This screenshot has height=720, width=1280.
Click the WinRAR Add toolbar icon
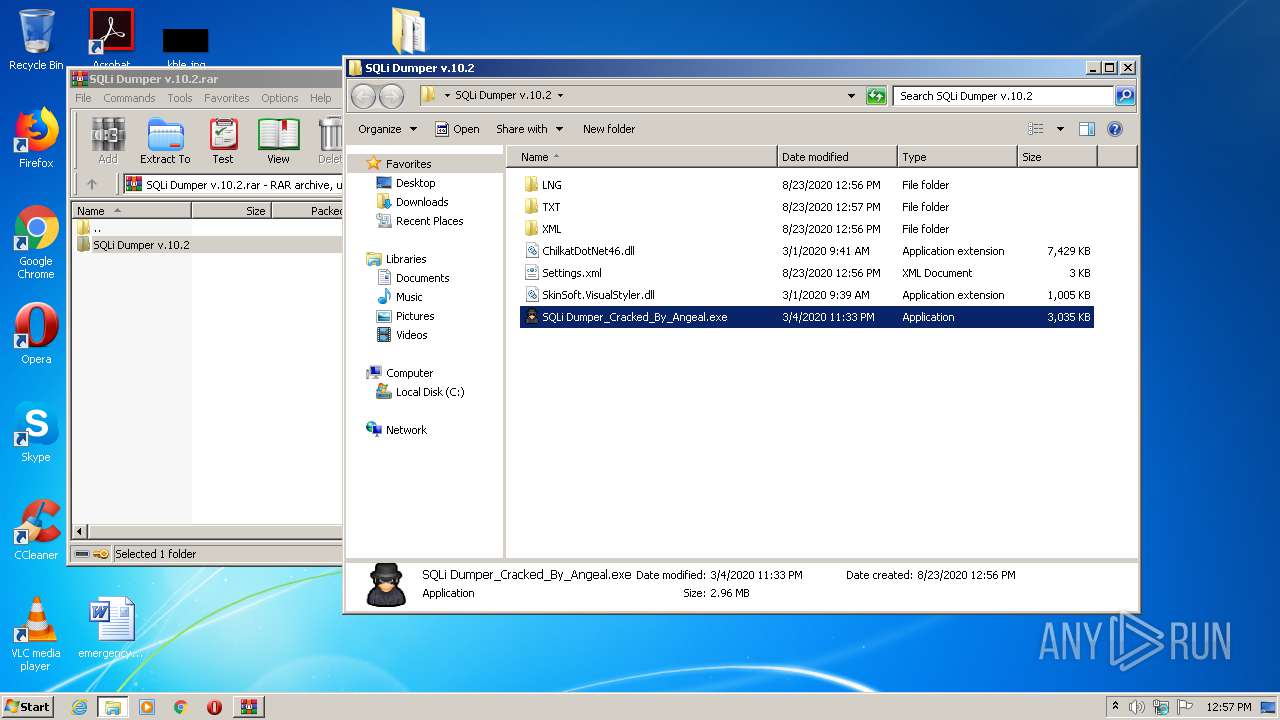[x=108, y=141]
